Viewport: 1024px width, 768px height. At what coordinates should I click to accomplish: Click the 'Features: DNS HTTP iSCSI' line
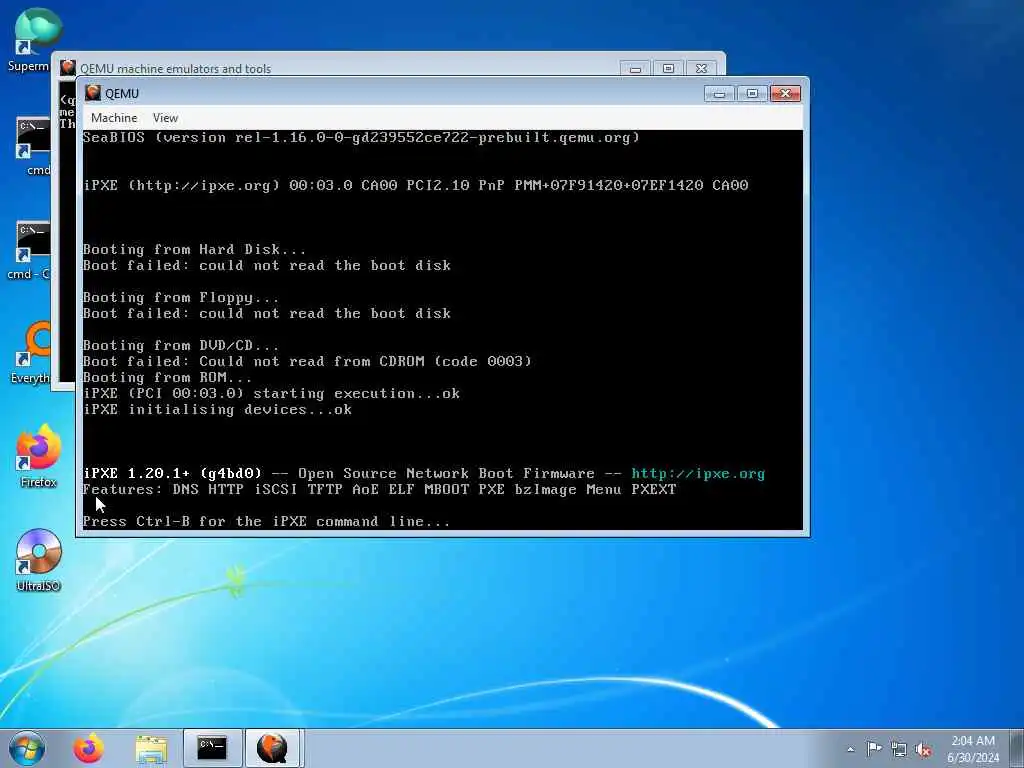pos(379,489)
